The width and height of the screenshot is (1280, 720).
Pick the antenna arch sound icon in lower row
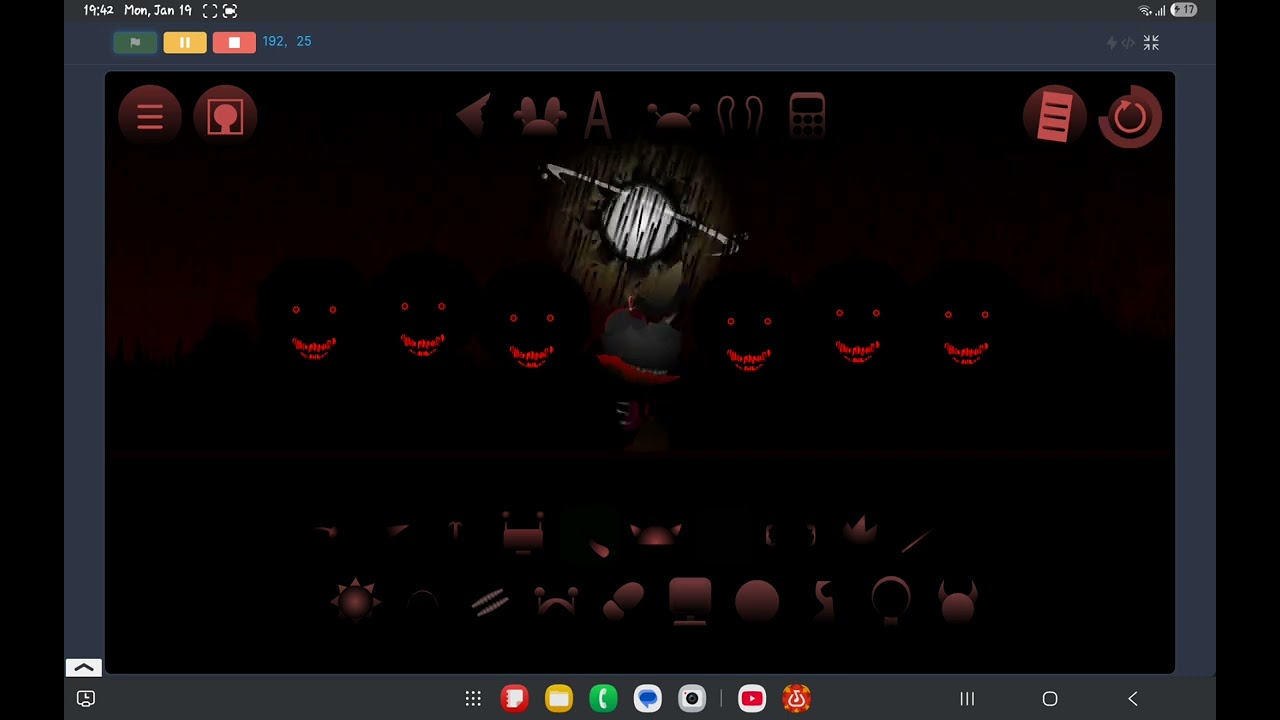pos(556,601)
